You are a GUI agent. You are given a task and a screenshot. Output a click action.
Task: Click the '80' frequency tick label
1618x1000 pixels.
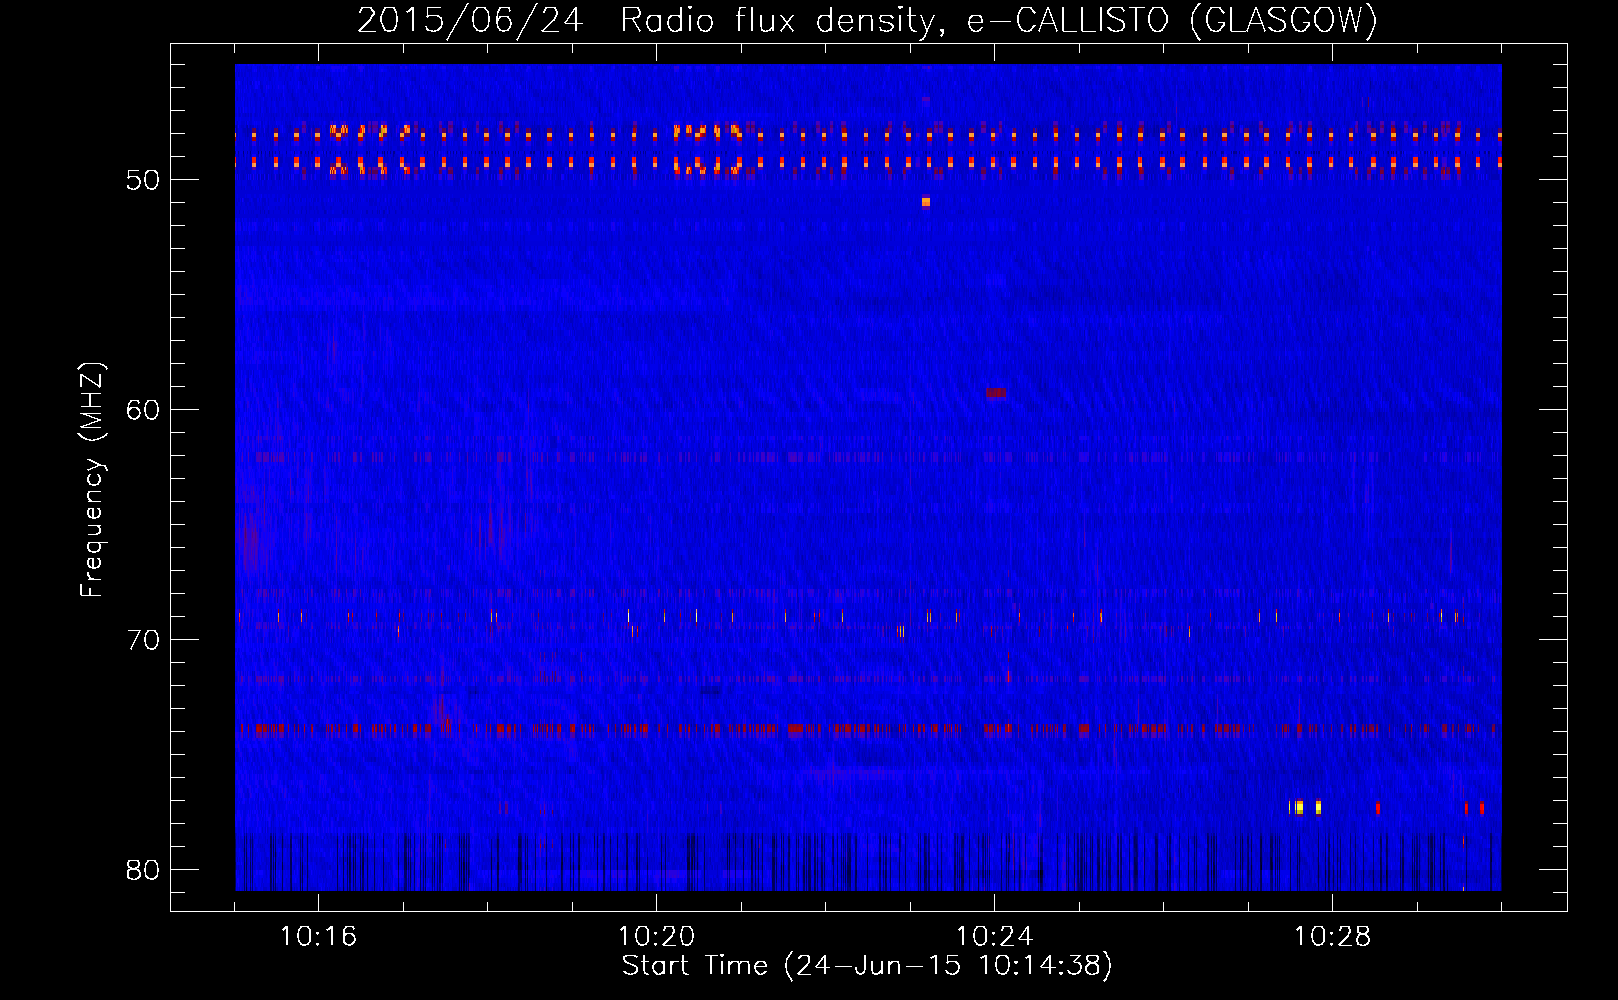[x=143, y=870]
